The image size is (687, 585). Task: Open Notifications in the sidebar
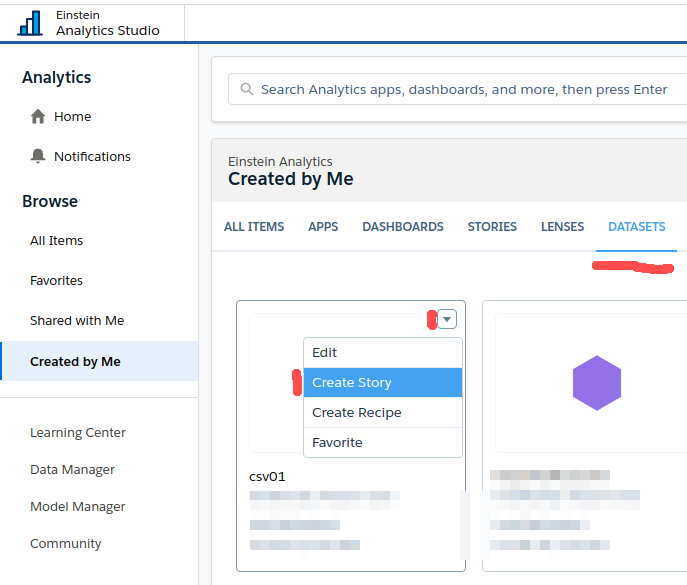(92, 156)
